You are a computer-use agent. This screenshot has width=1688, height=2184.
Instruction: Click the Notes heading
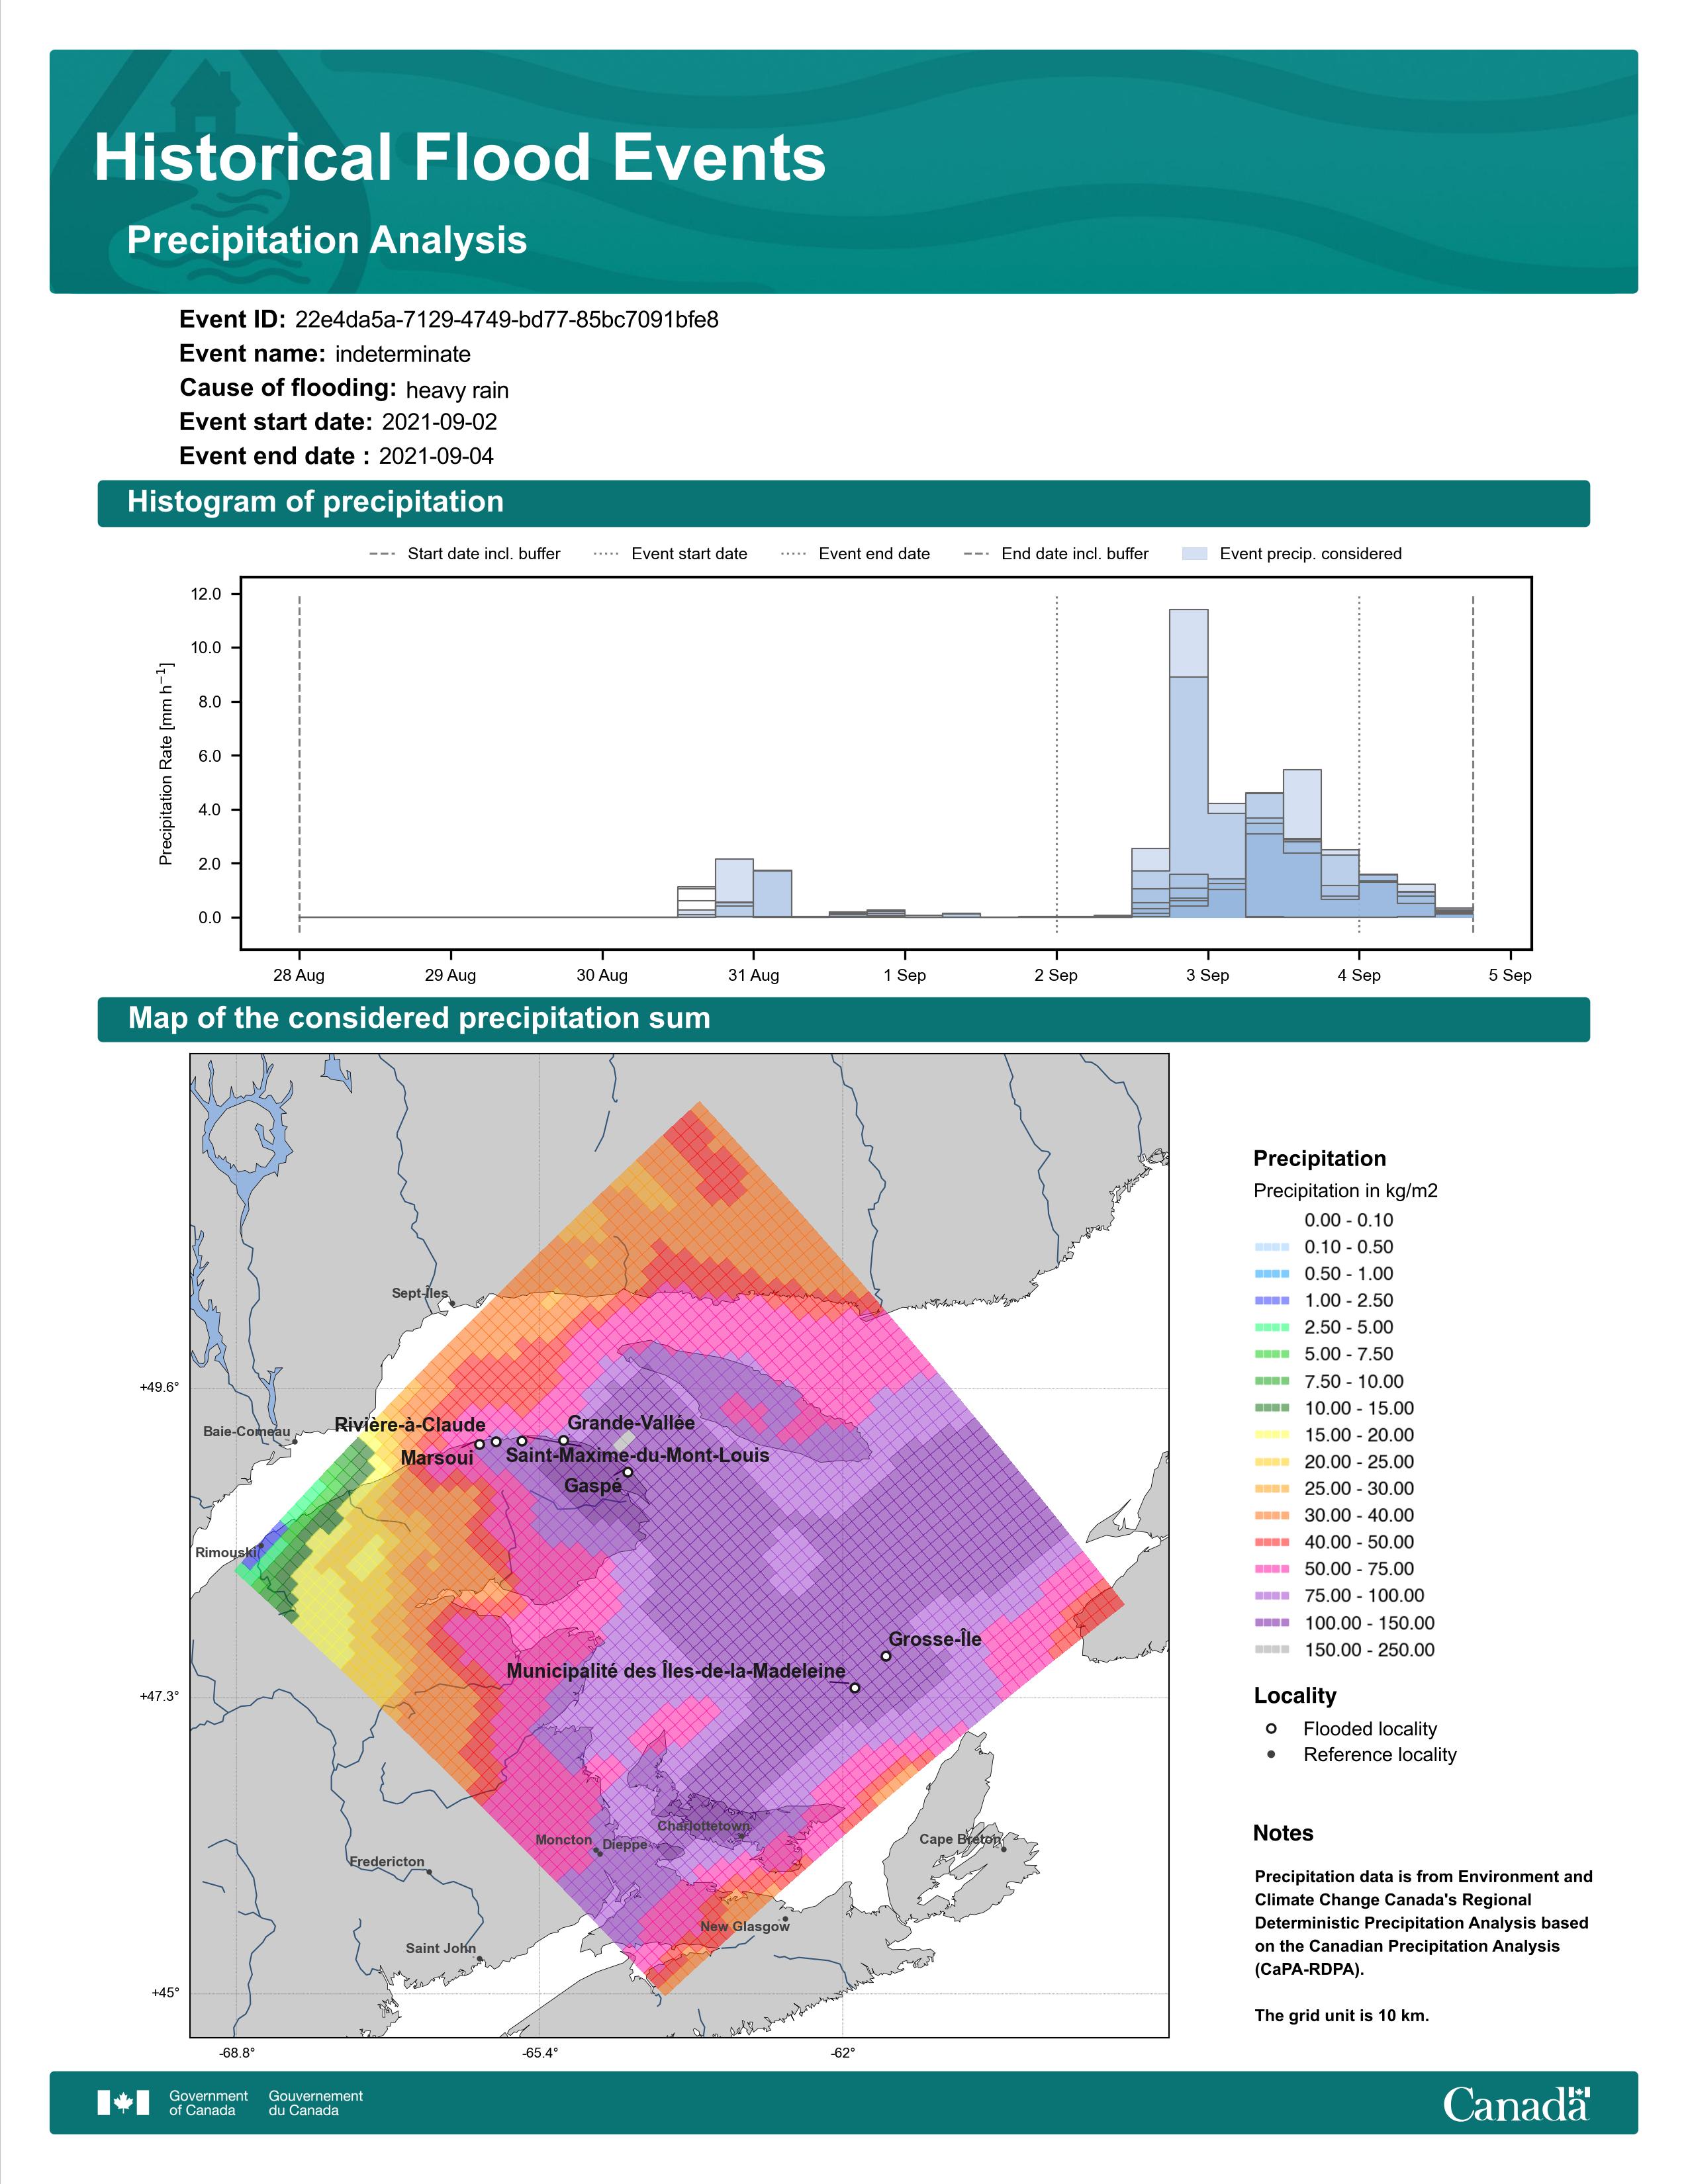(1283, 1833)
